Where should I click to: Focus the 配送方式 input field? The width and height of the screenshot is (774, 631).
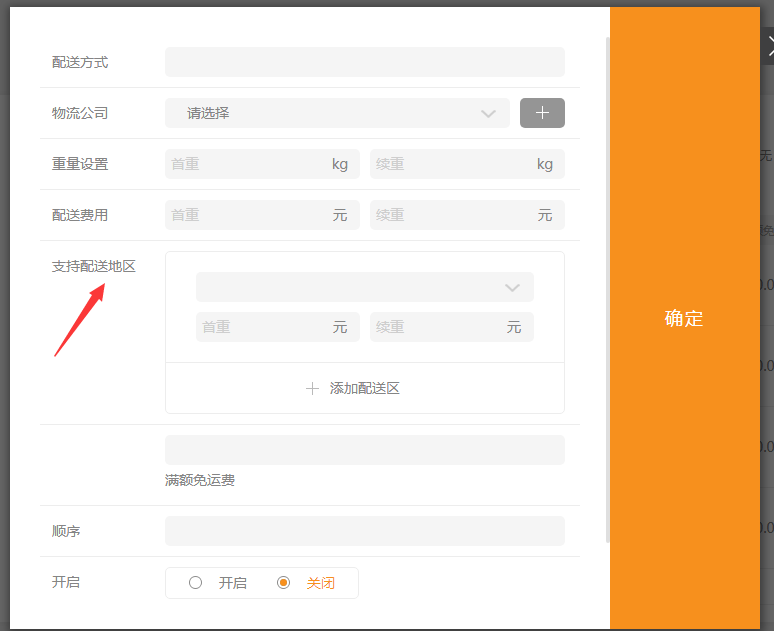click(364, 62)
